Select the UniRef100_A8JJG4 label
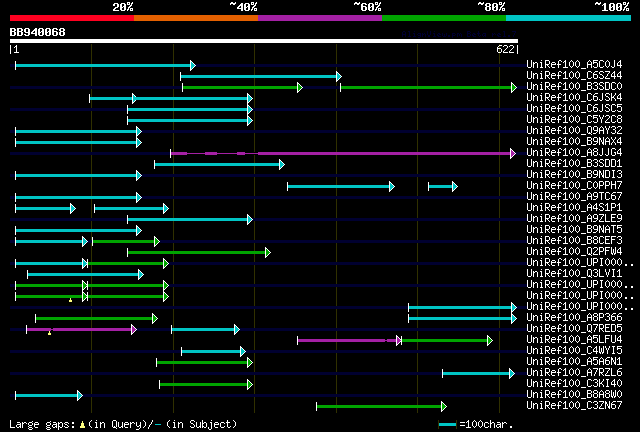 pos(574,152)
